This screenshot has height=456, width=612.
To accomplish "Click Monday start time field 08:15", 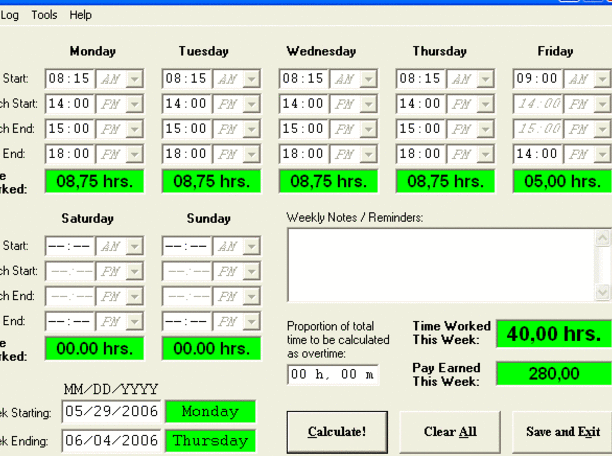I will (69, 78).
